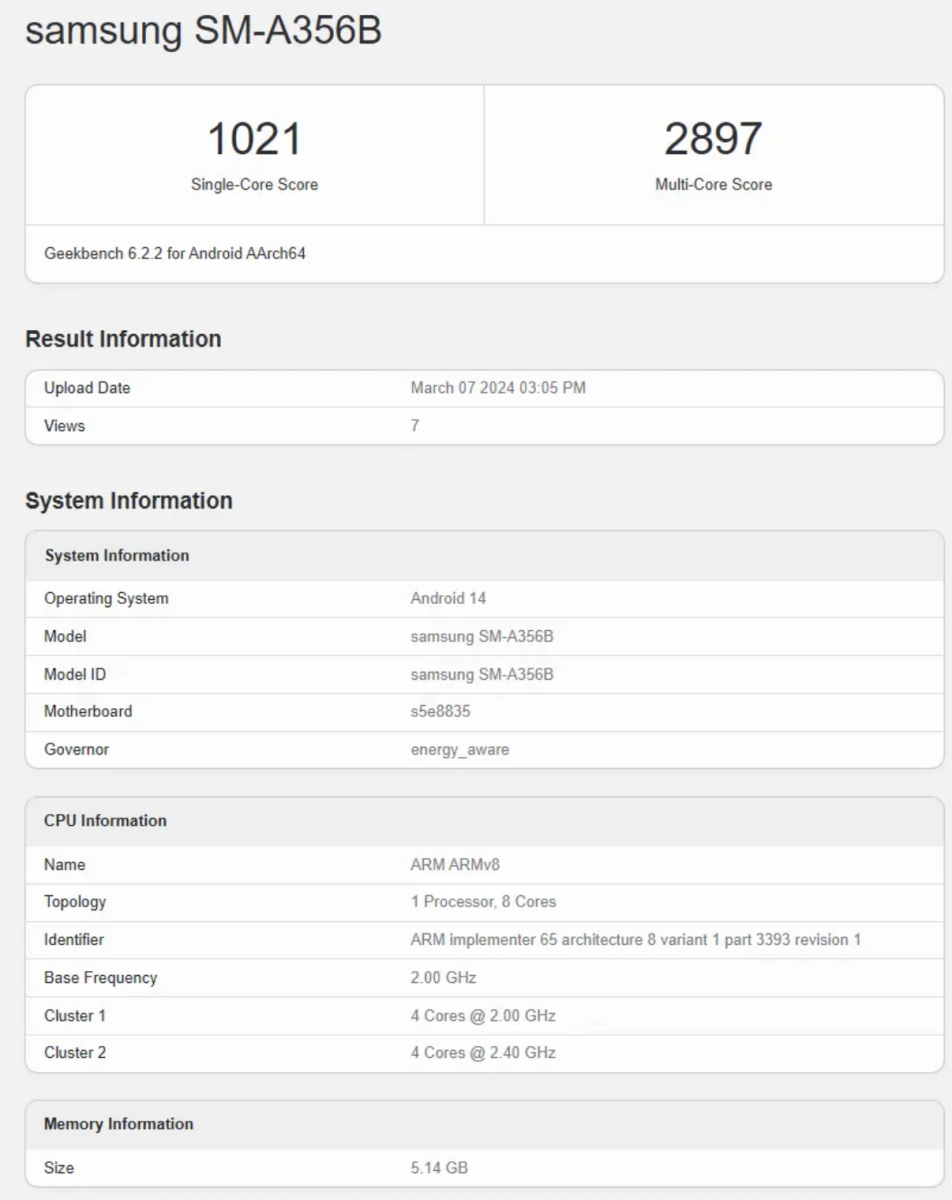Screen dimensions: 952x1200
Task: Click the ARM ARMv8 CPU name value
Action: (455, 865)
